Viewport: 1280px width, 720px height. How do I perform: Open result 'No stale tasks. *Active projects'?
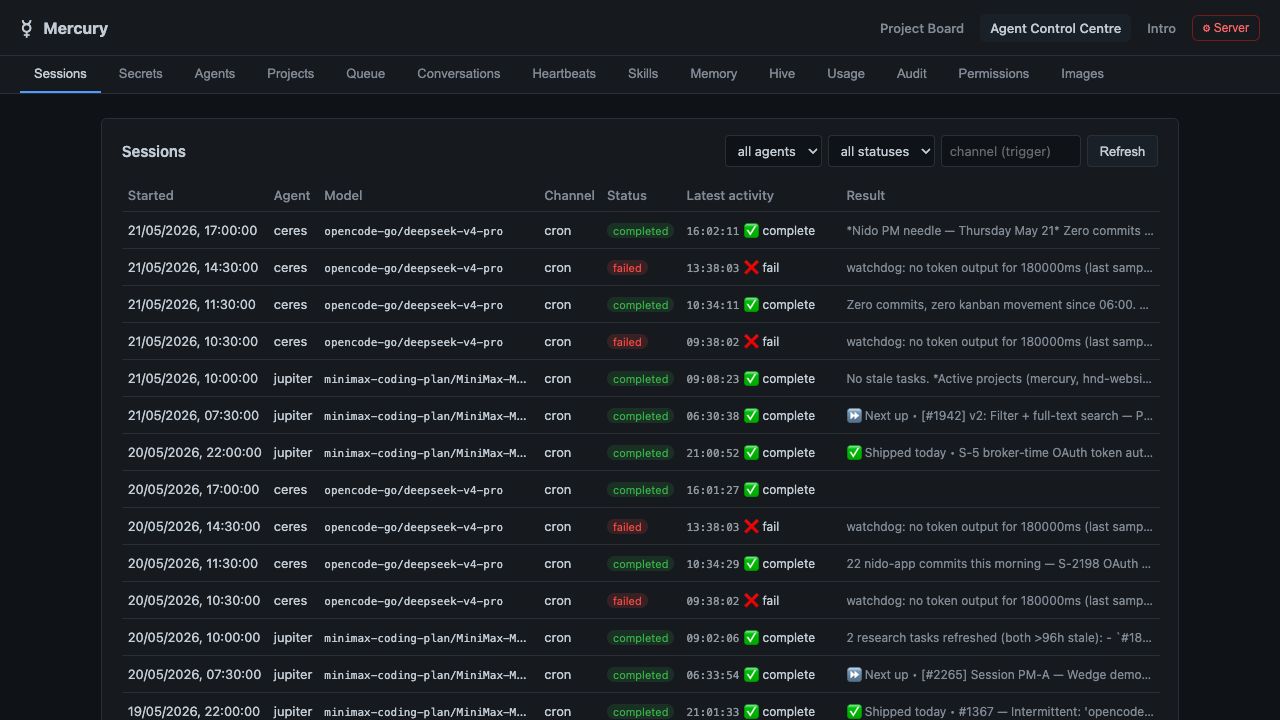1000,378
